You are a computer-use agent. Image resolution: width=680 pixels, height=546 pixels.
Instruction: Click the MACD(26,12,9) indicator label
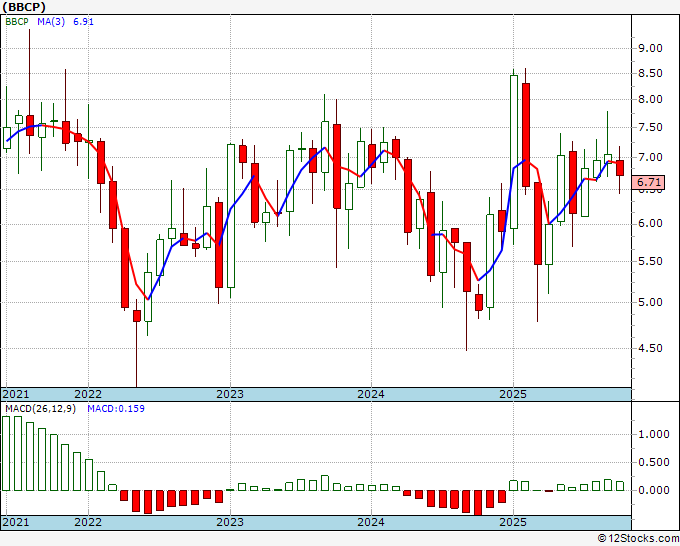point(40,409)
